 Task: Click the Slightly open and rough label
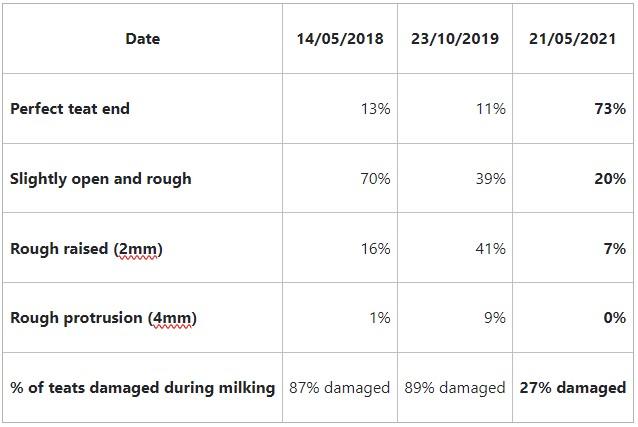pyautogui.click(x=100, y=179)
